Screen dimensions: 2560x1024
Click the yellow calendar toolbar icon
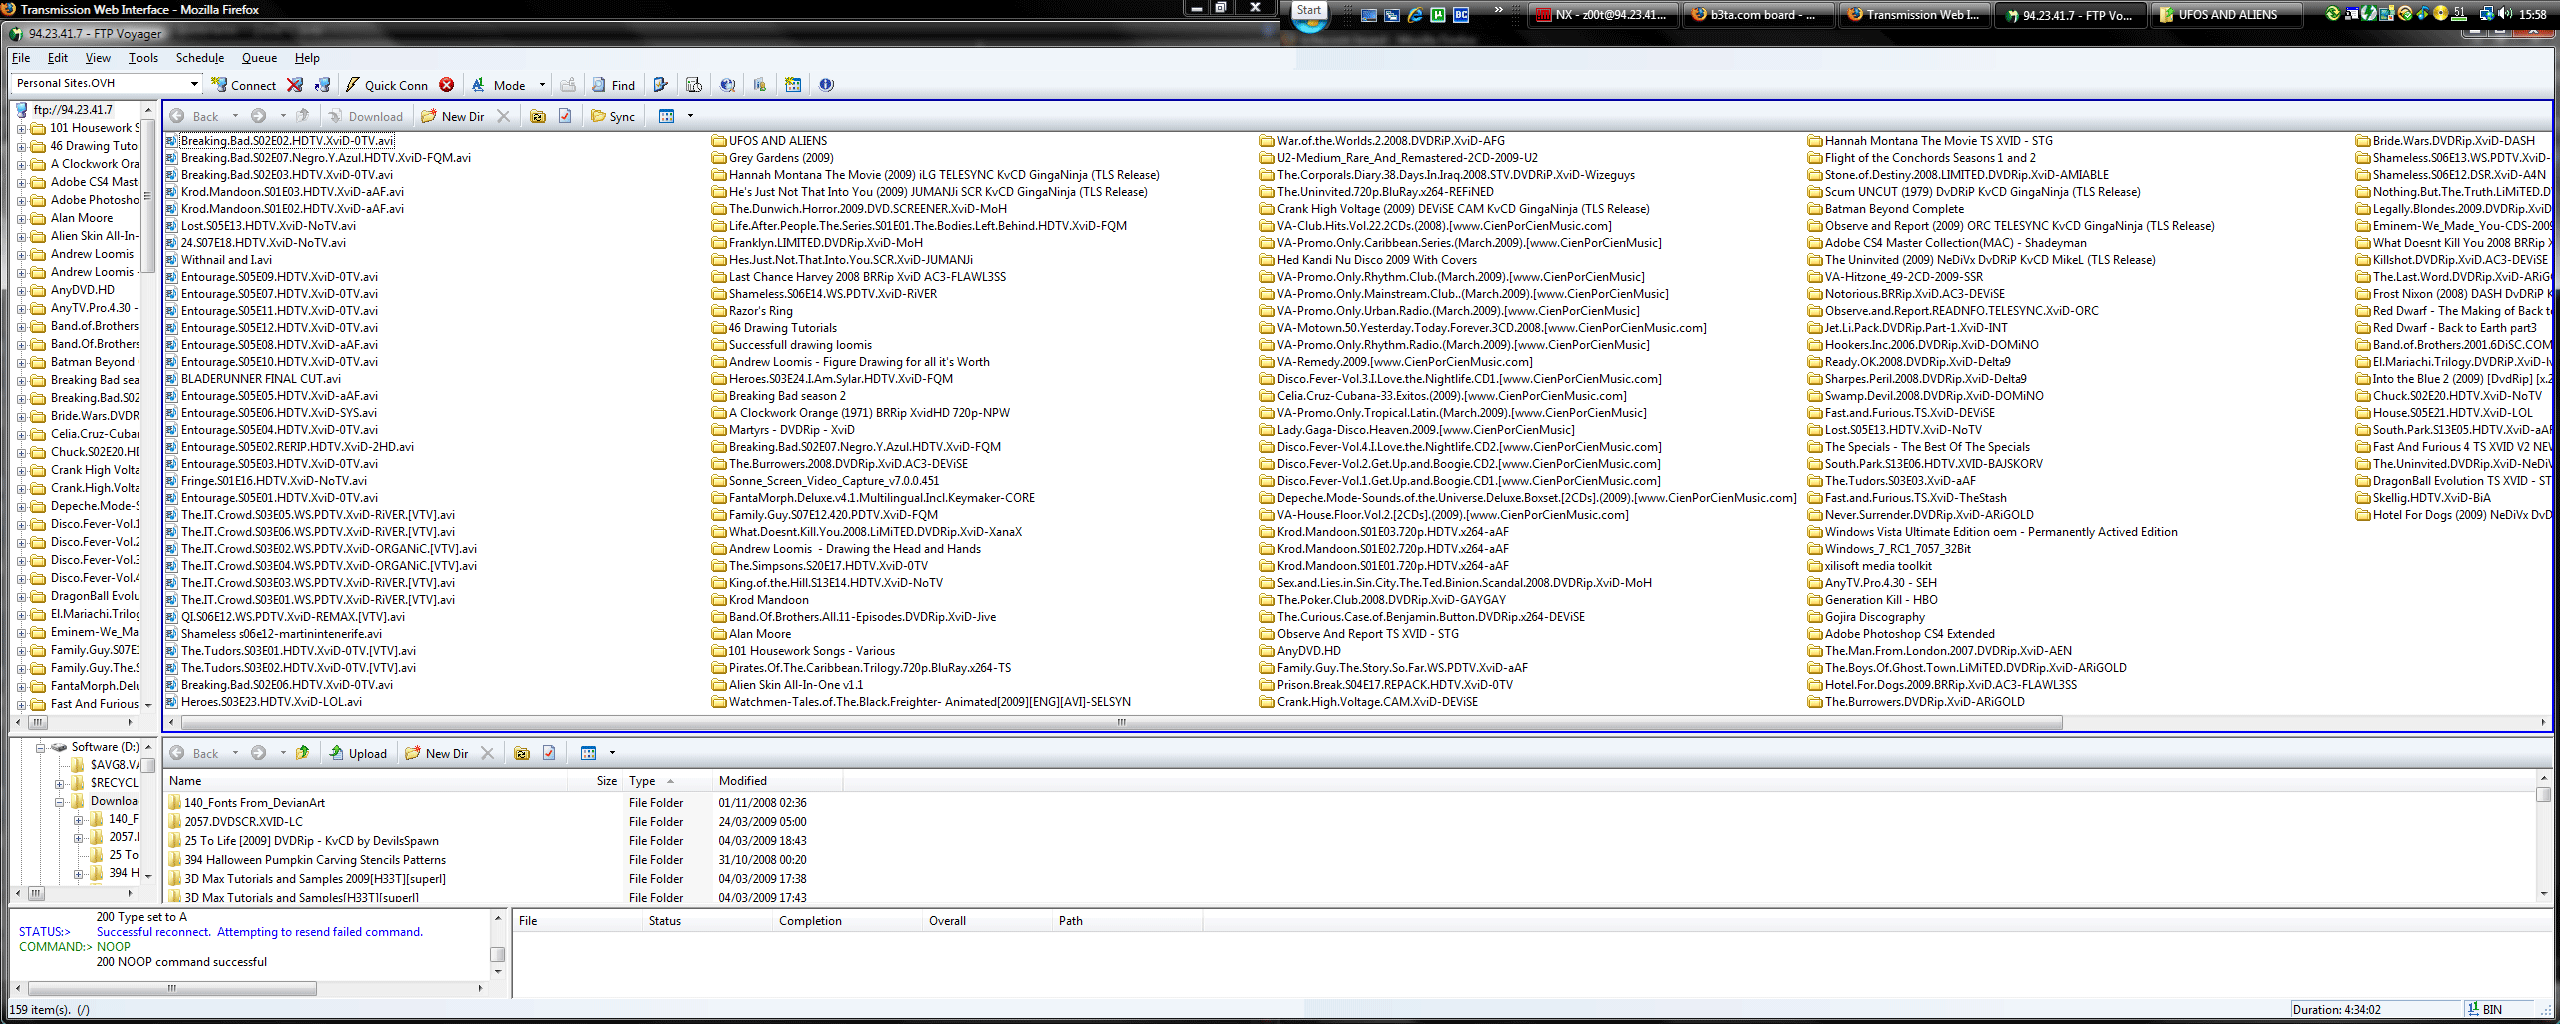click(x=793, y=85)
